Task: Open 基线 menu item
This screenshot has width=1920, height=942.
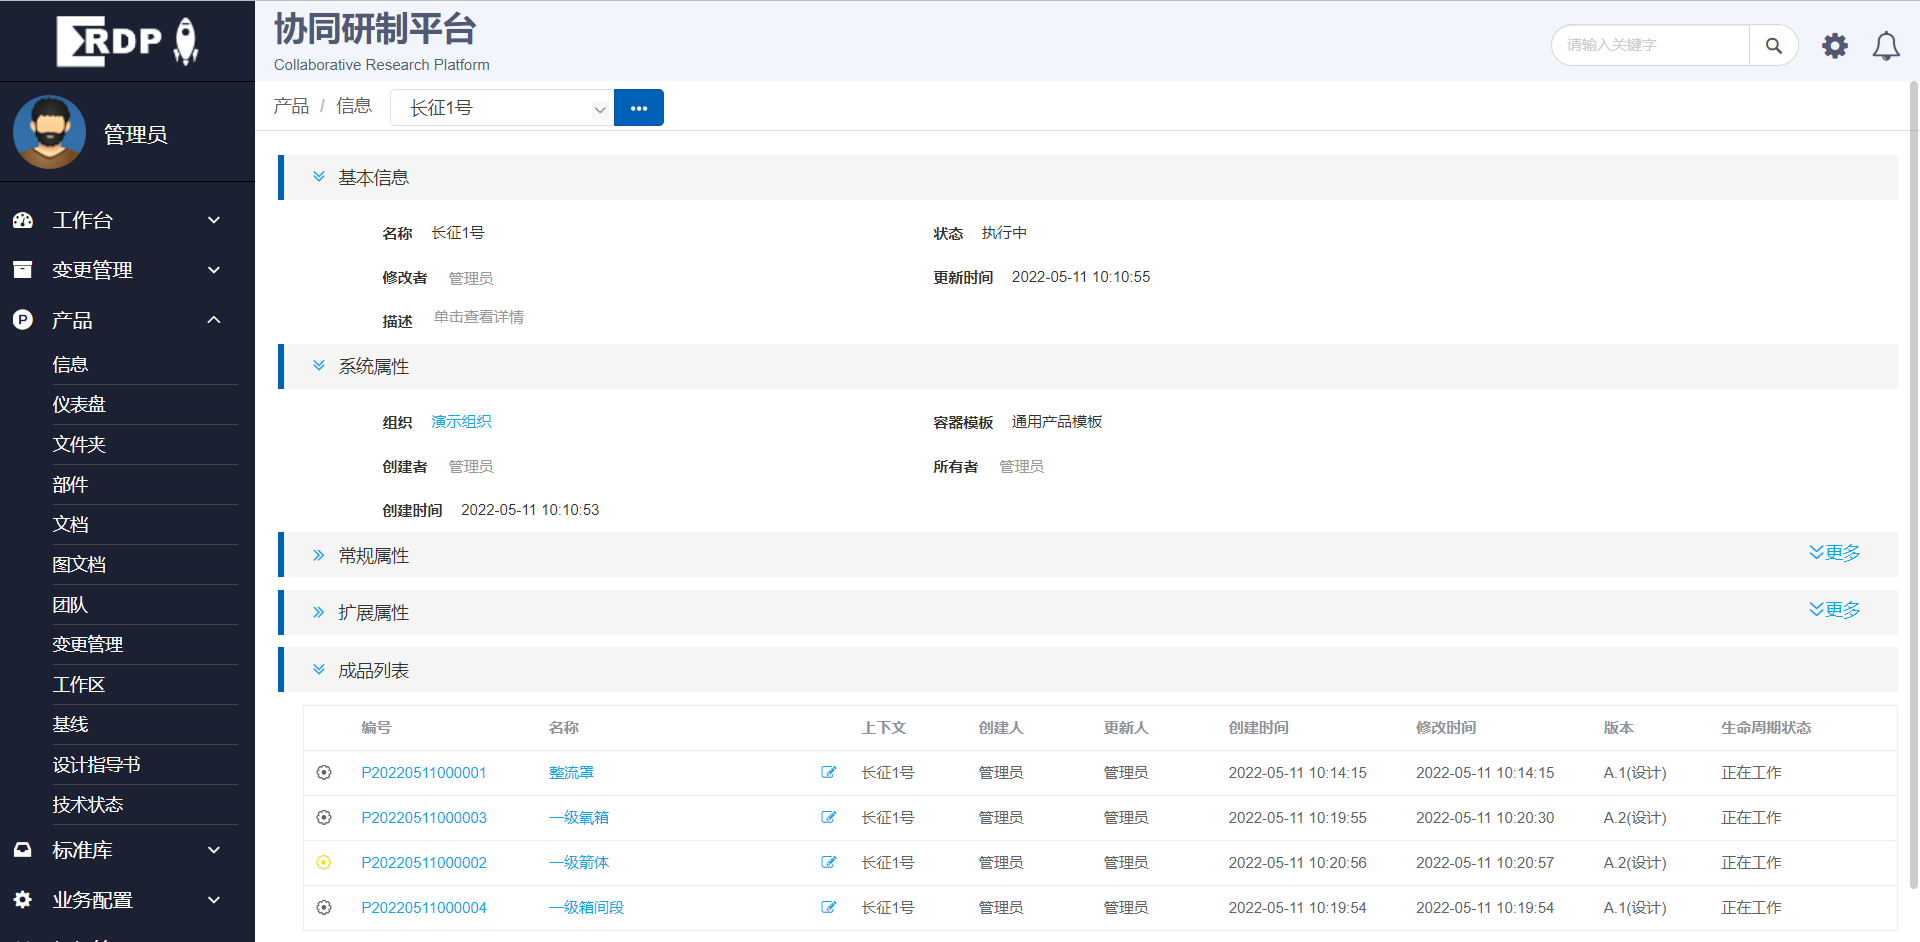Action: 70,725
